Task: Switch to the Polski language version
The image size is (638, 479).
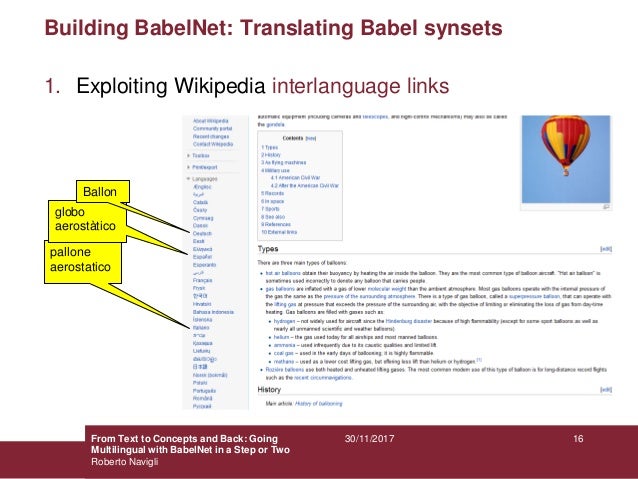Action: [200, 383]
